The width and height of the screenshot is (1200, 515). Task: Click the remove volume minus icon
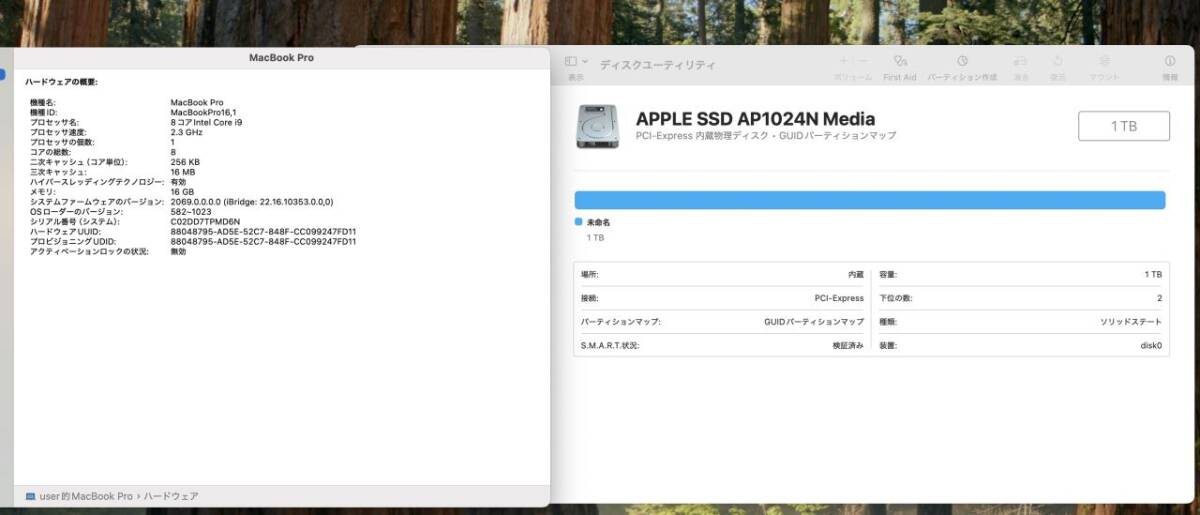click(863, 62)
